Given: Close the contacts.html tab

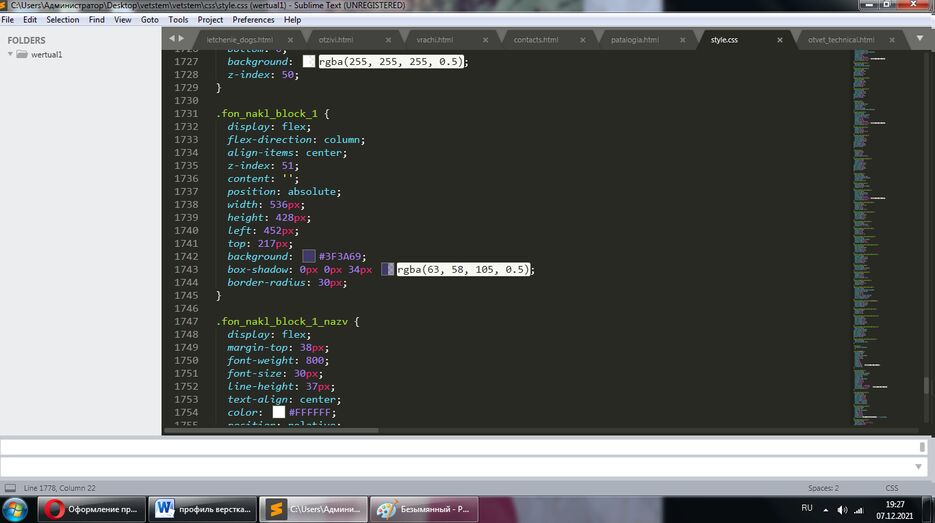Looking at the screenshot, I should pyautogui.click(x=583, y=40).
